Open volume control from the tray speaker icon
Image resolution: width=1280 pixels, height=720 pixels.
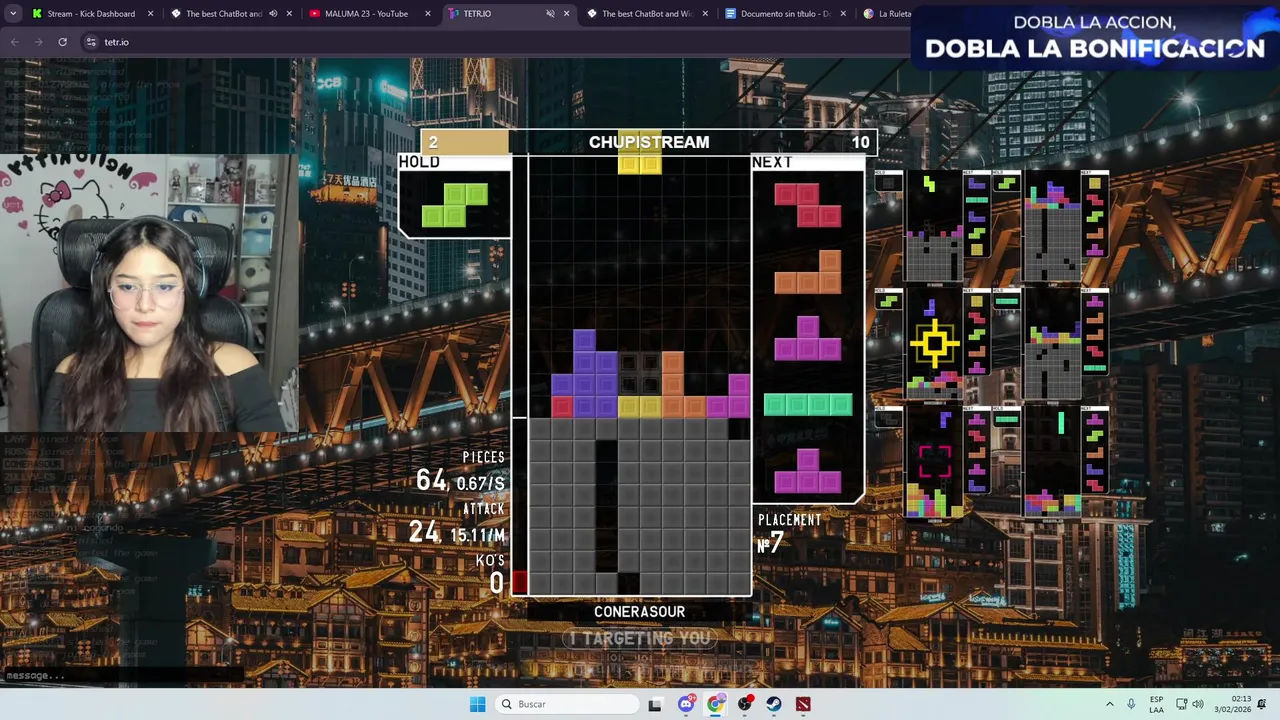pyautogui.click(x=1198, y=704)
